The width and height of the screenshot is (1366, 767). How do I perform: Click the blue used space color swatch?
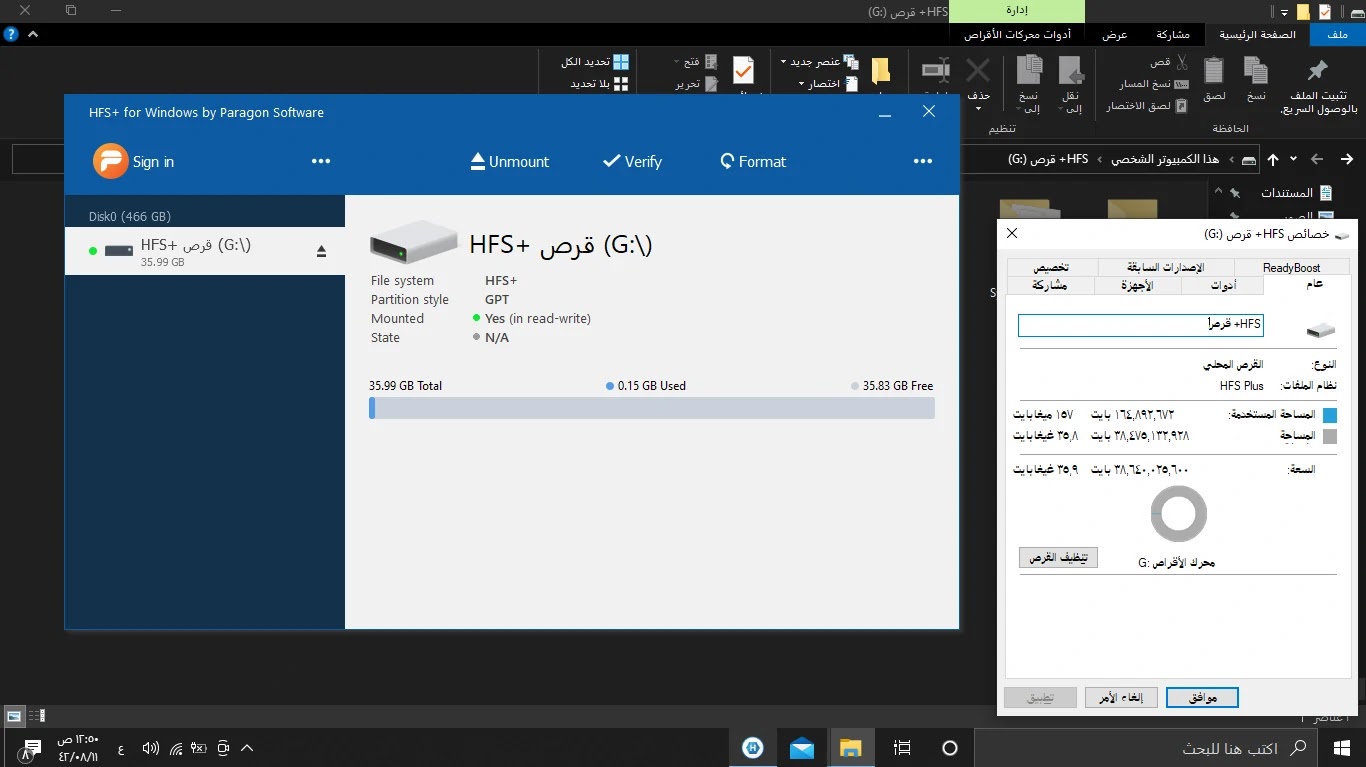click(1329, 415)
